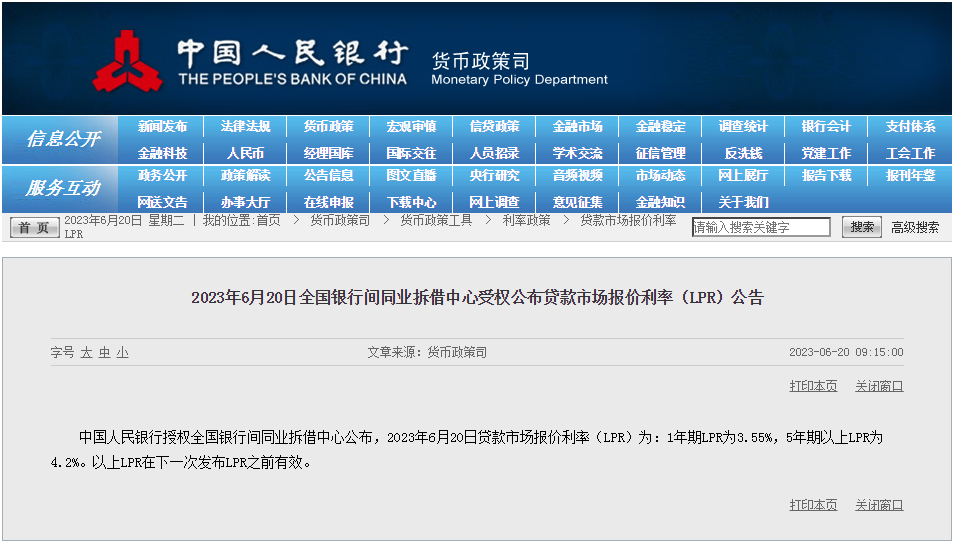Click 信息公开 section header
This screenshot has height=544, width=953.
[x=63, y=139]
